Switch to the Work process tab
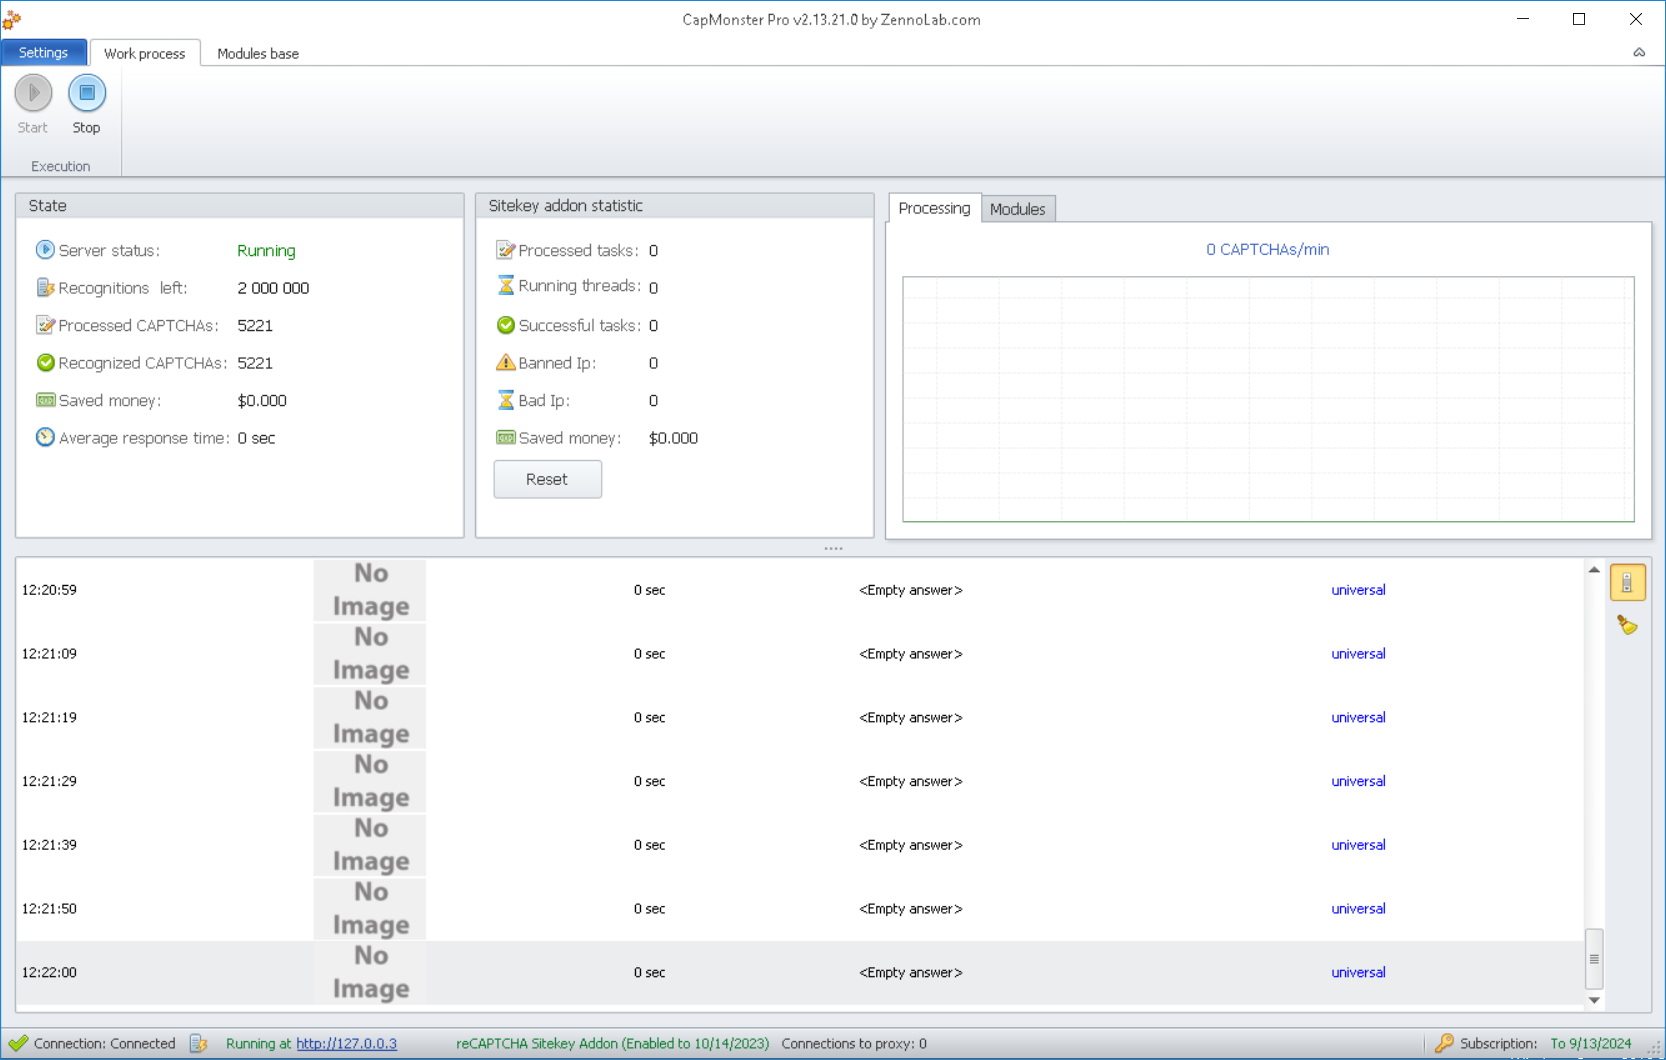The image size is (1666, 1060). (x=145, y=53)
